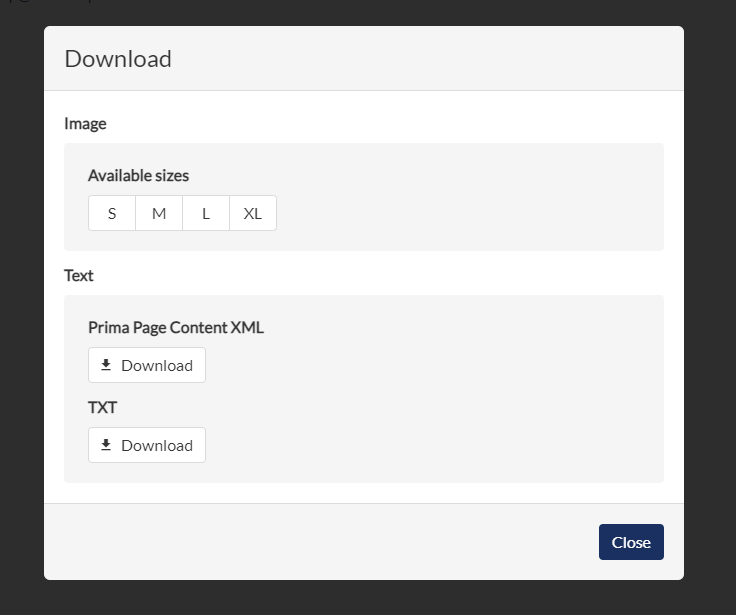The image size is (736, 615).
Task: Click the TXT format label
Action: [x=102, y=407]
